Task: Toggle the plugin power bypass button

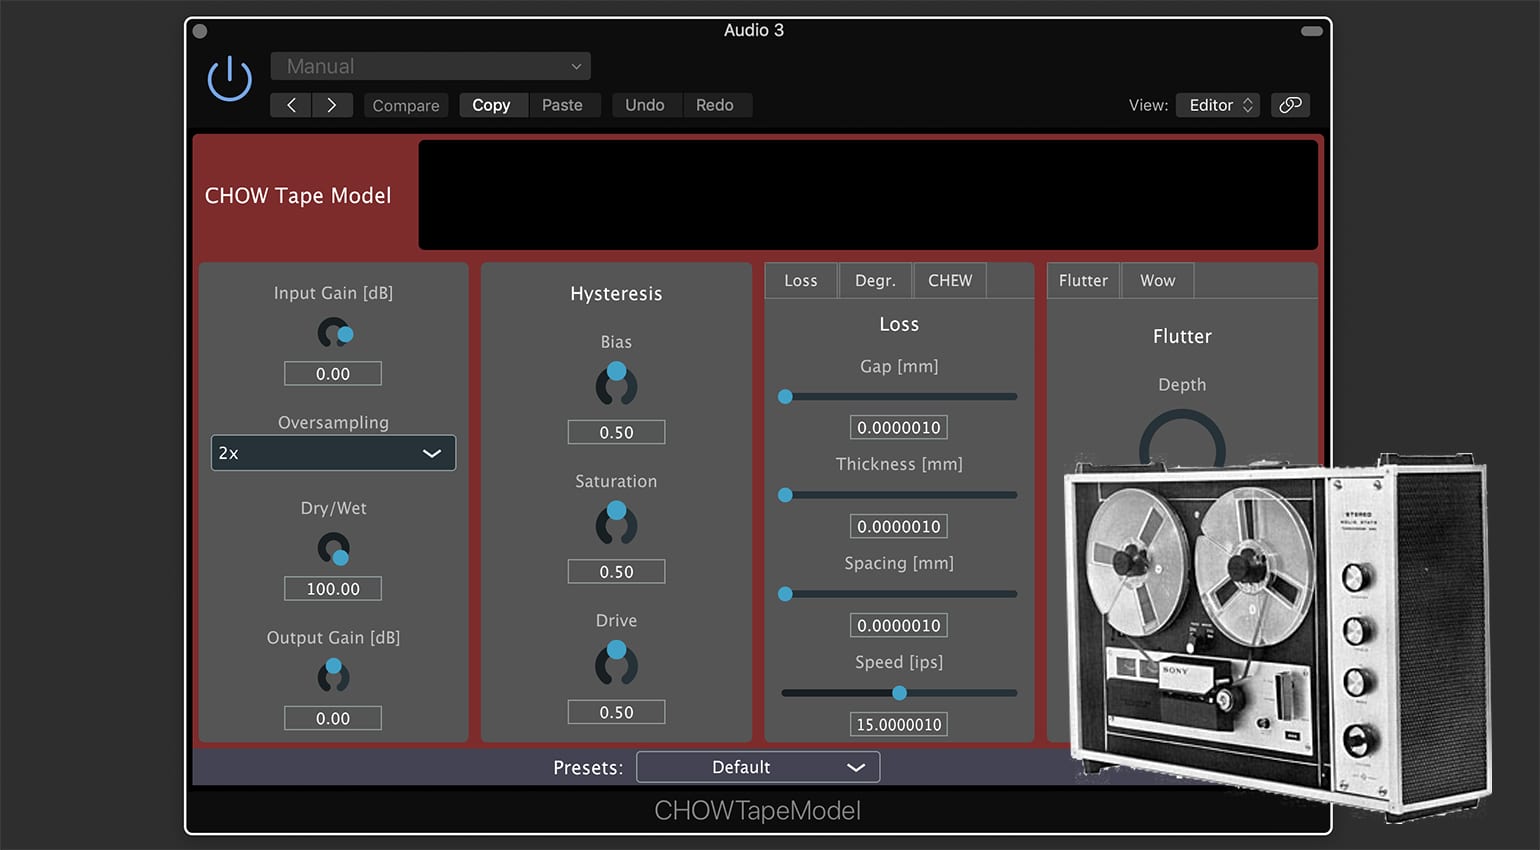Action: pos(229,78)
